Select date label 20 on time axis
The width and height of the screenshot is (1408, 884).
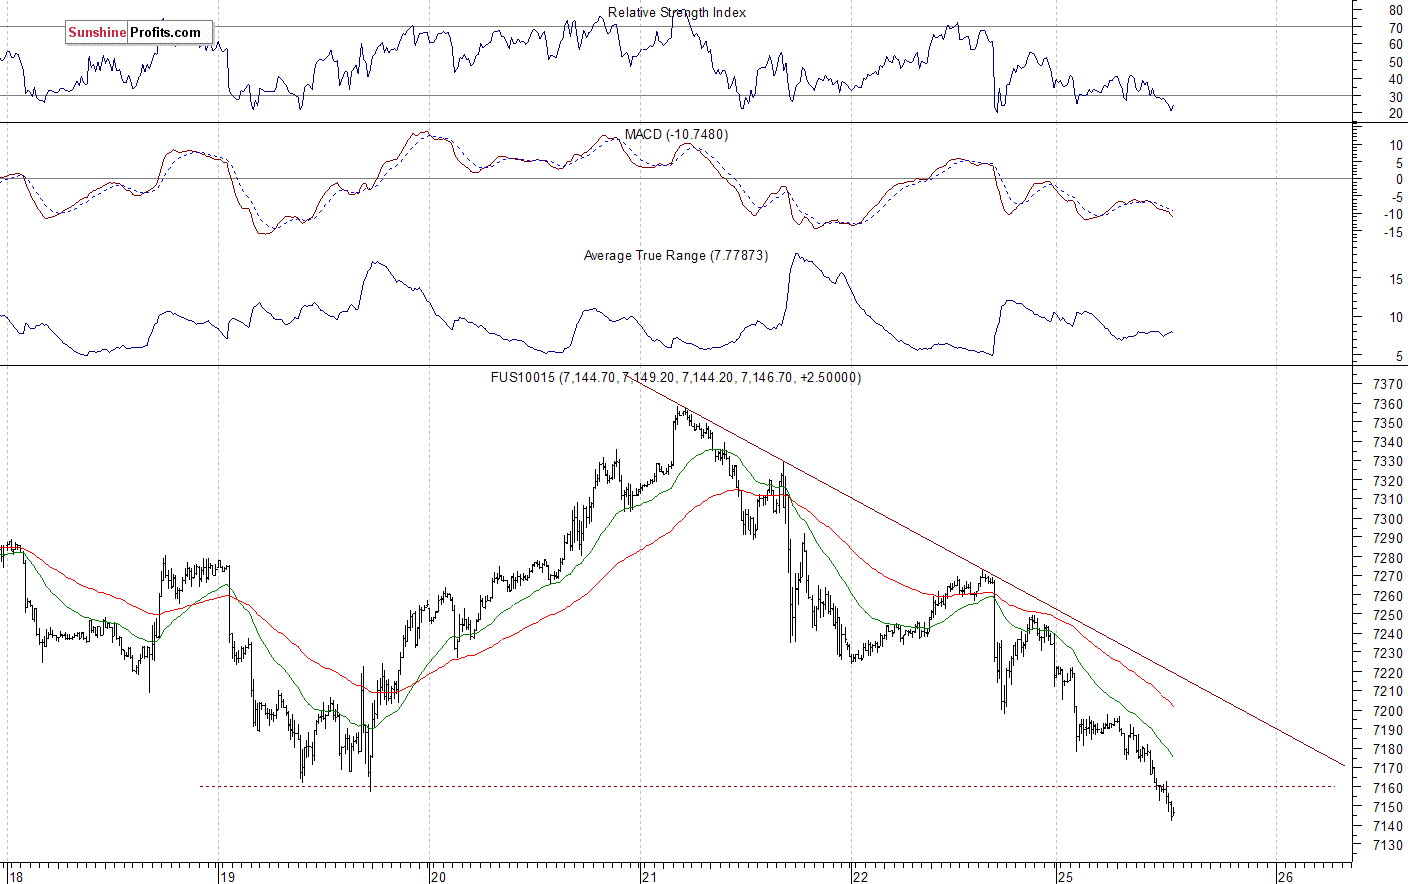[x=439, y=877]
